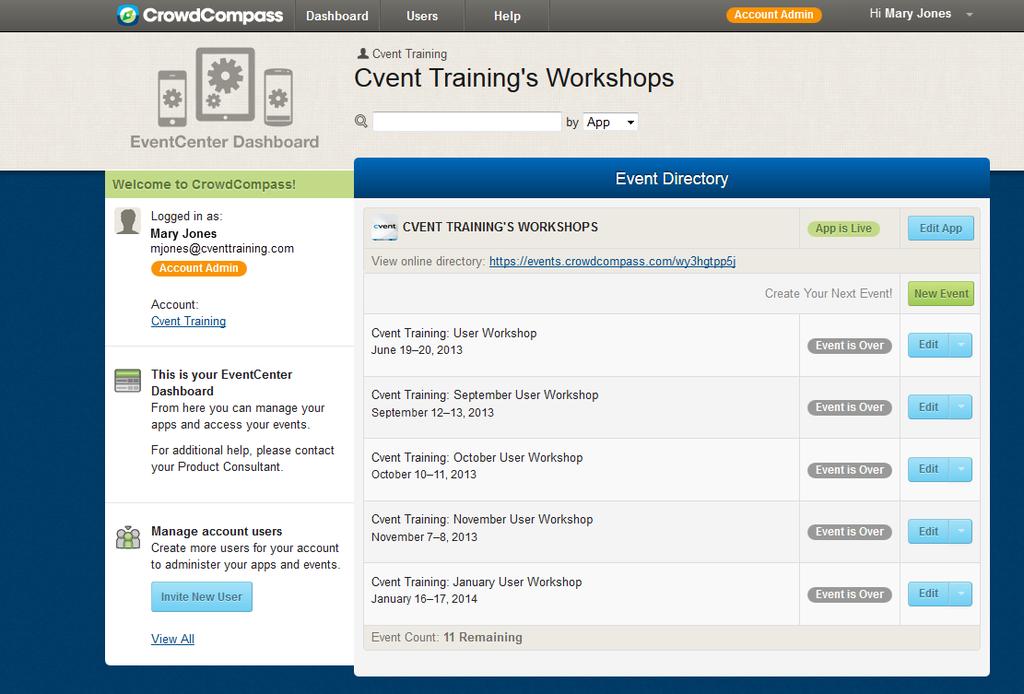The image size is (1024, 694).
Task: Click Event is Over badge for September workshop
Action: [x=849, y=407]
